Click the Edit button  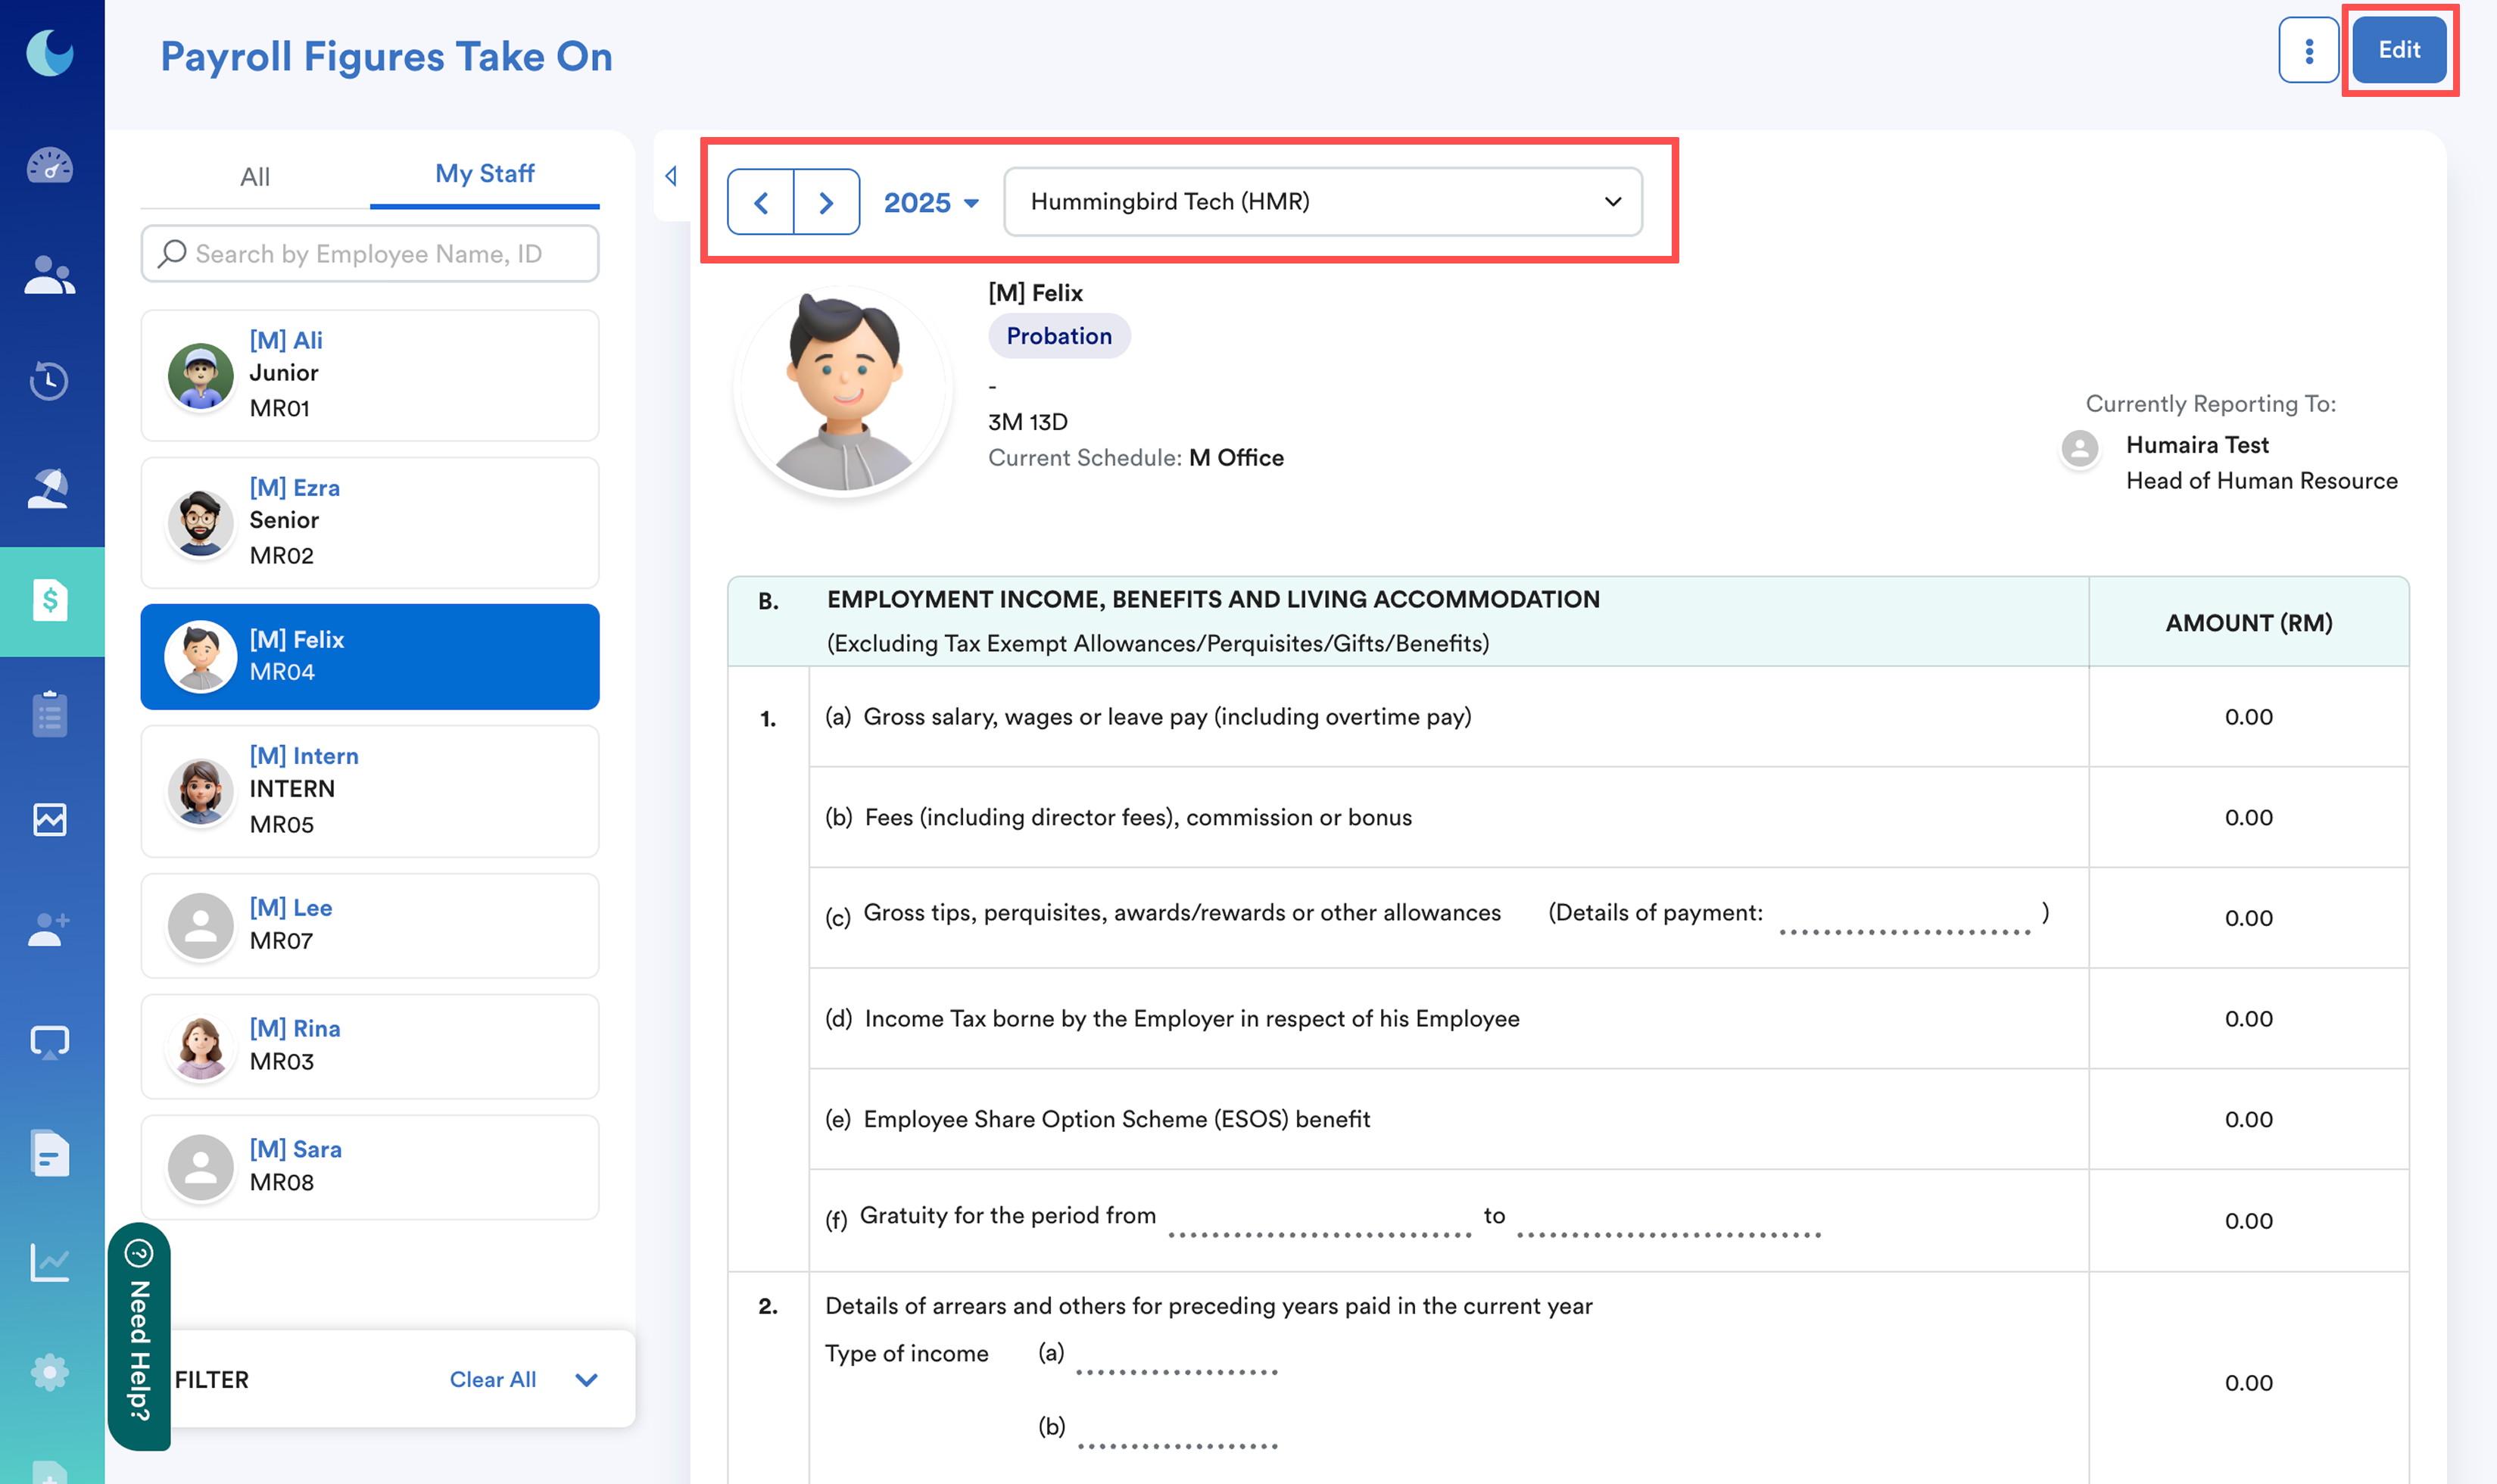(2398, 50)
